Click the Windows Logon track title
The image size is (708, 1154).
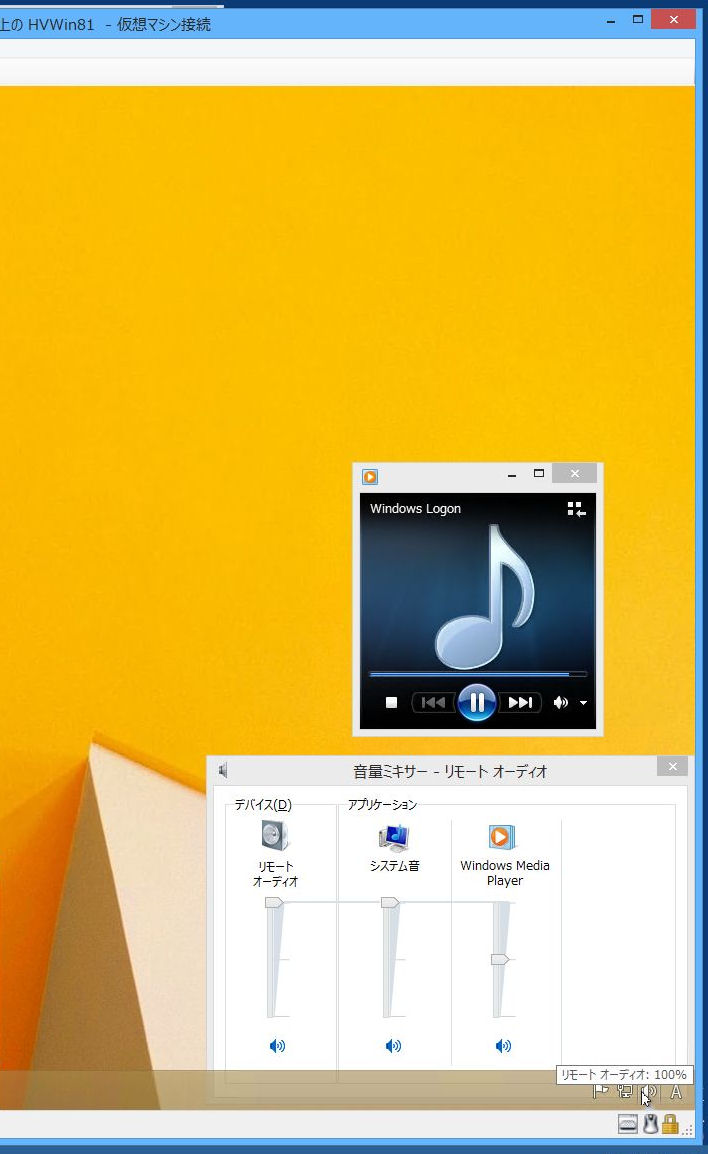coord(415,509)
